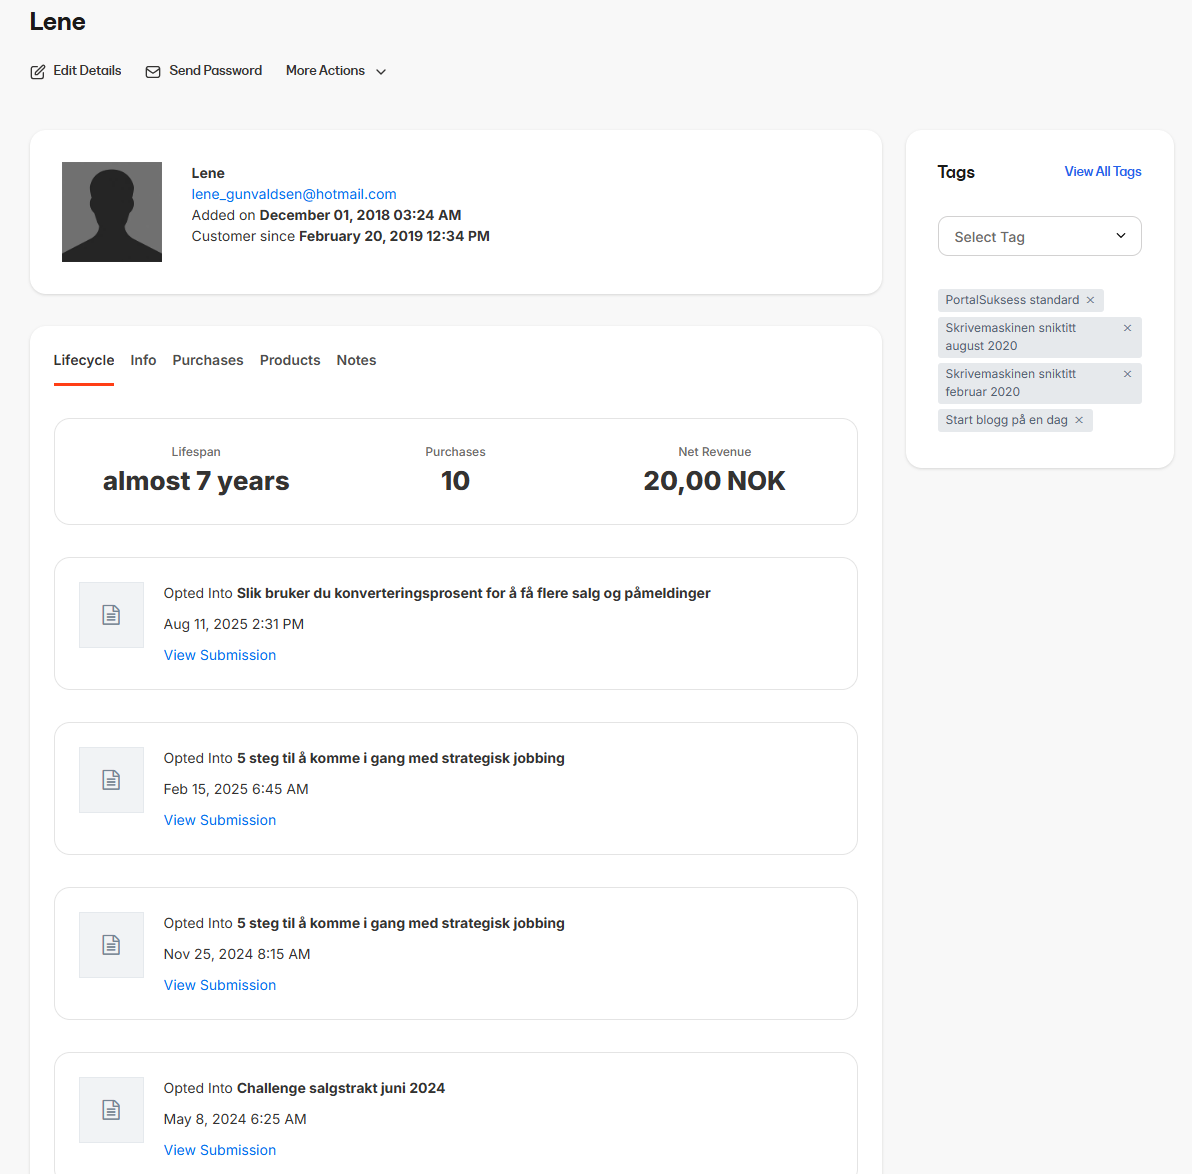Click the Edit Details label
Screen dimensions: 1192x1174
click(87, 70)
